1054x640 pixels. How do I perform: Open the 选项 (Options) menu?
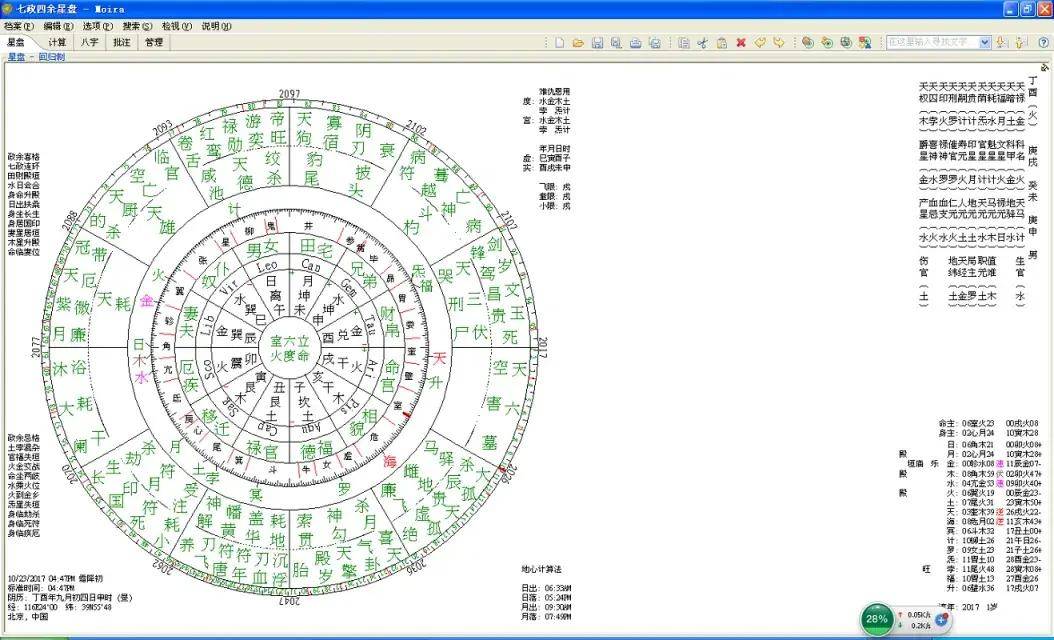pos(97,26)
